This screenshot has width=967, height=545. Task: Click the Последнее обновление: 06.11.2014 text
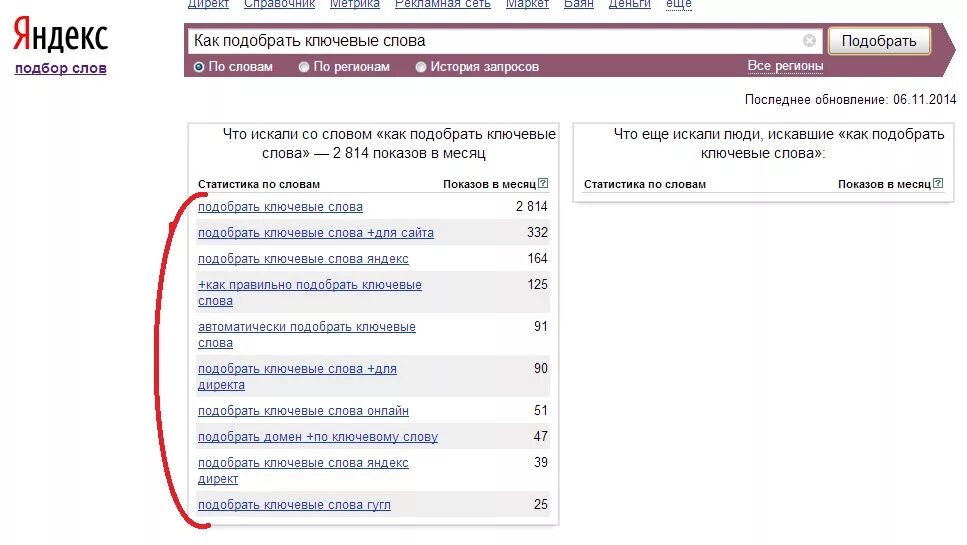850,99
